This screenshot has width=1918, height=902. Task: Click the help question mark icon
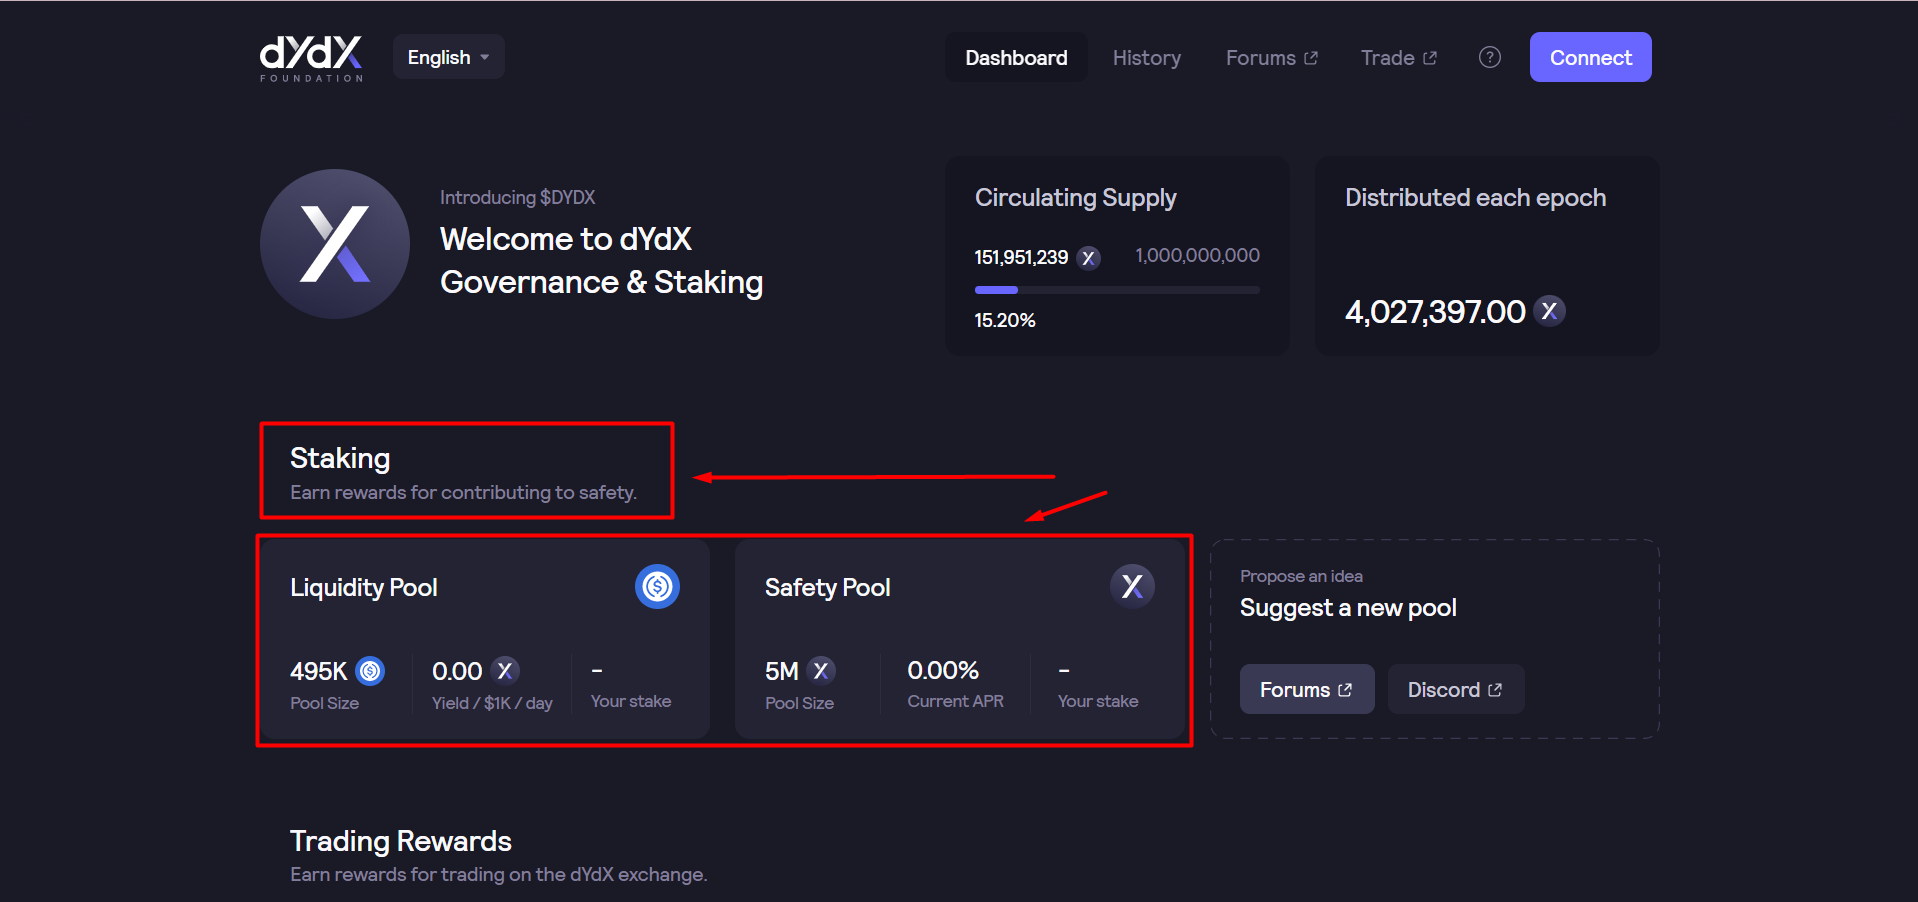pyautogui.click(x=1489, y=57)
